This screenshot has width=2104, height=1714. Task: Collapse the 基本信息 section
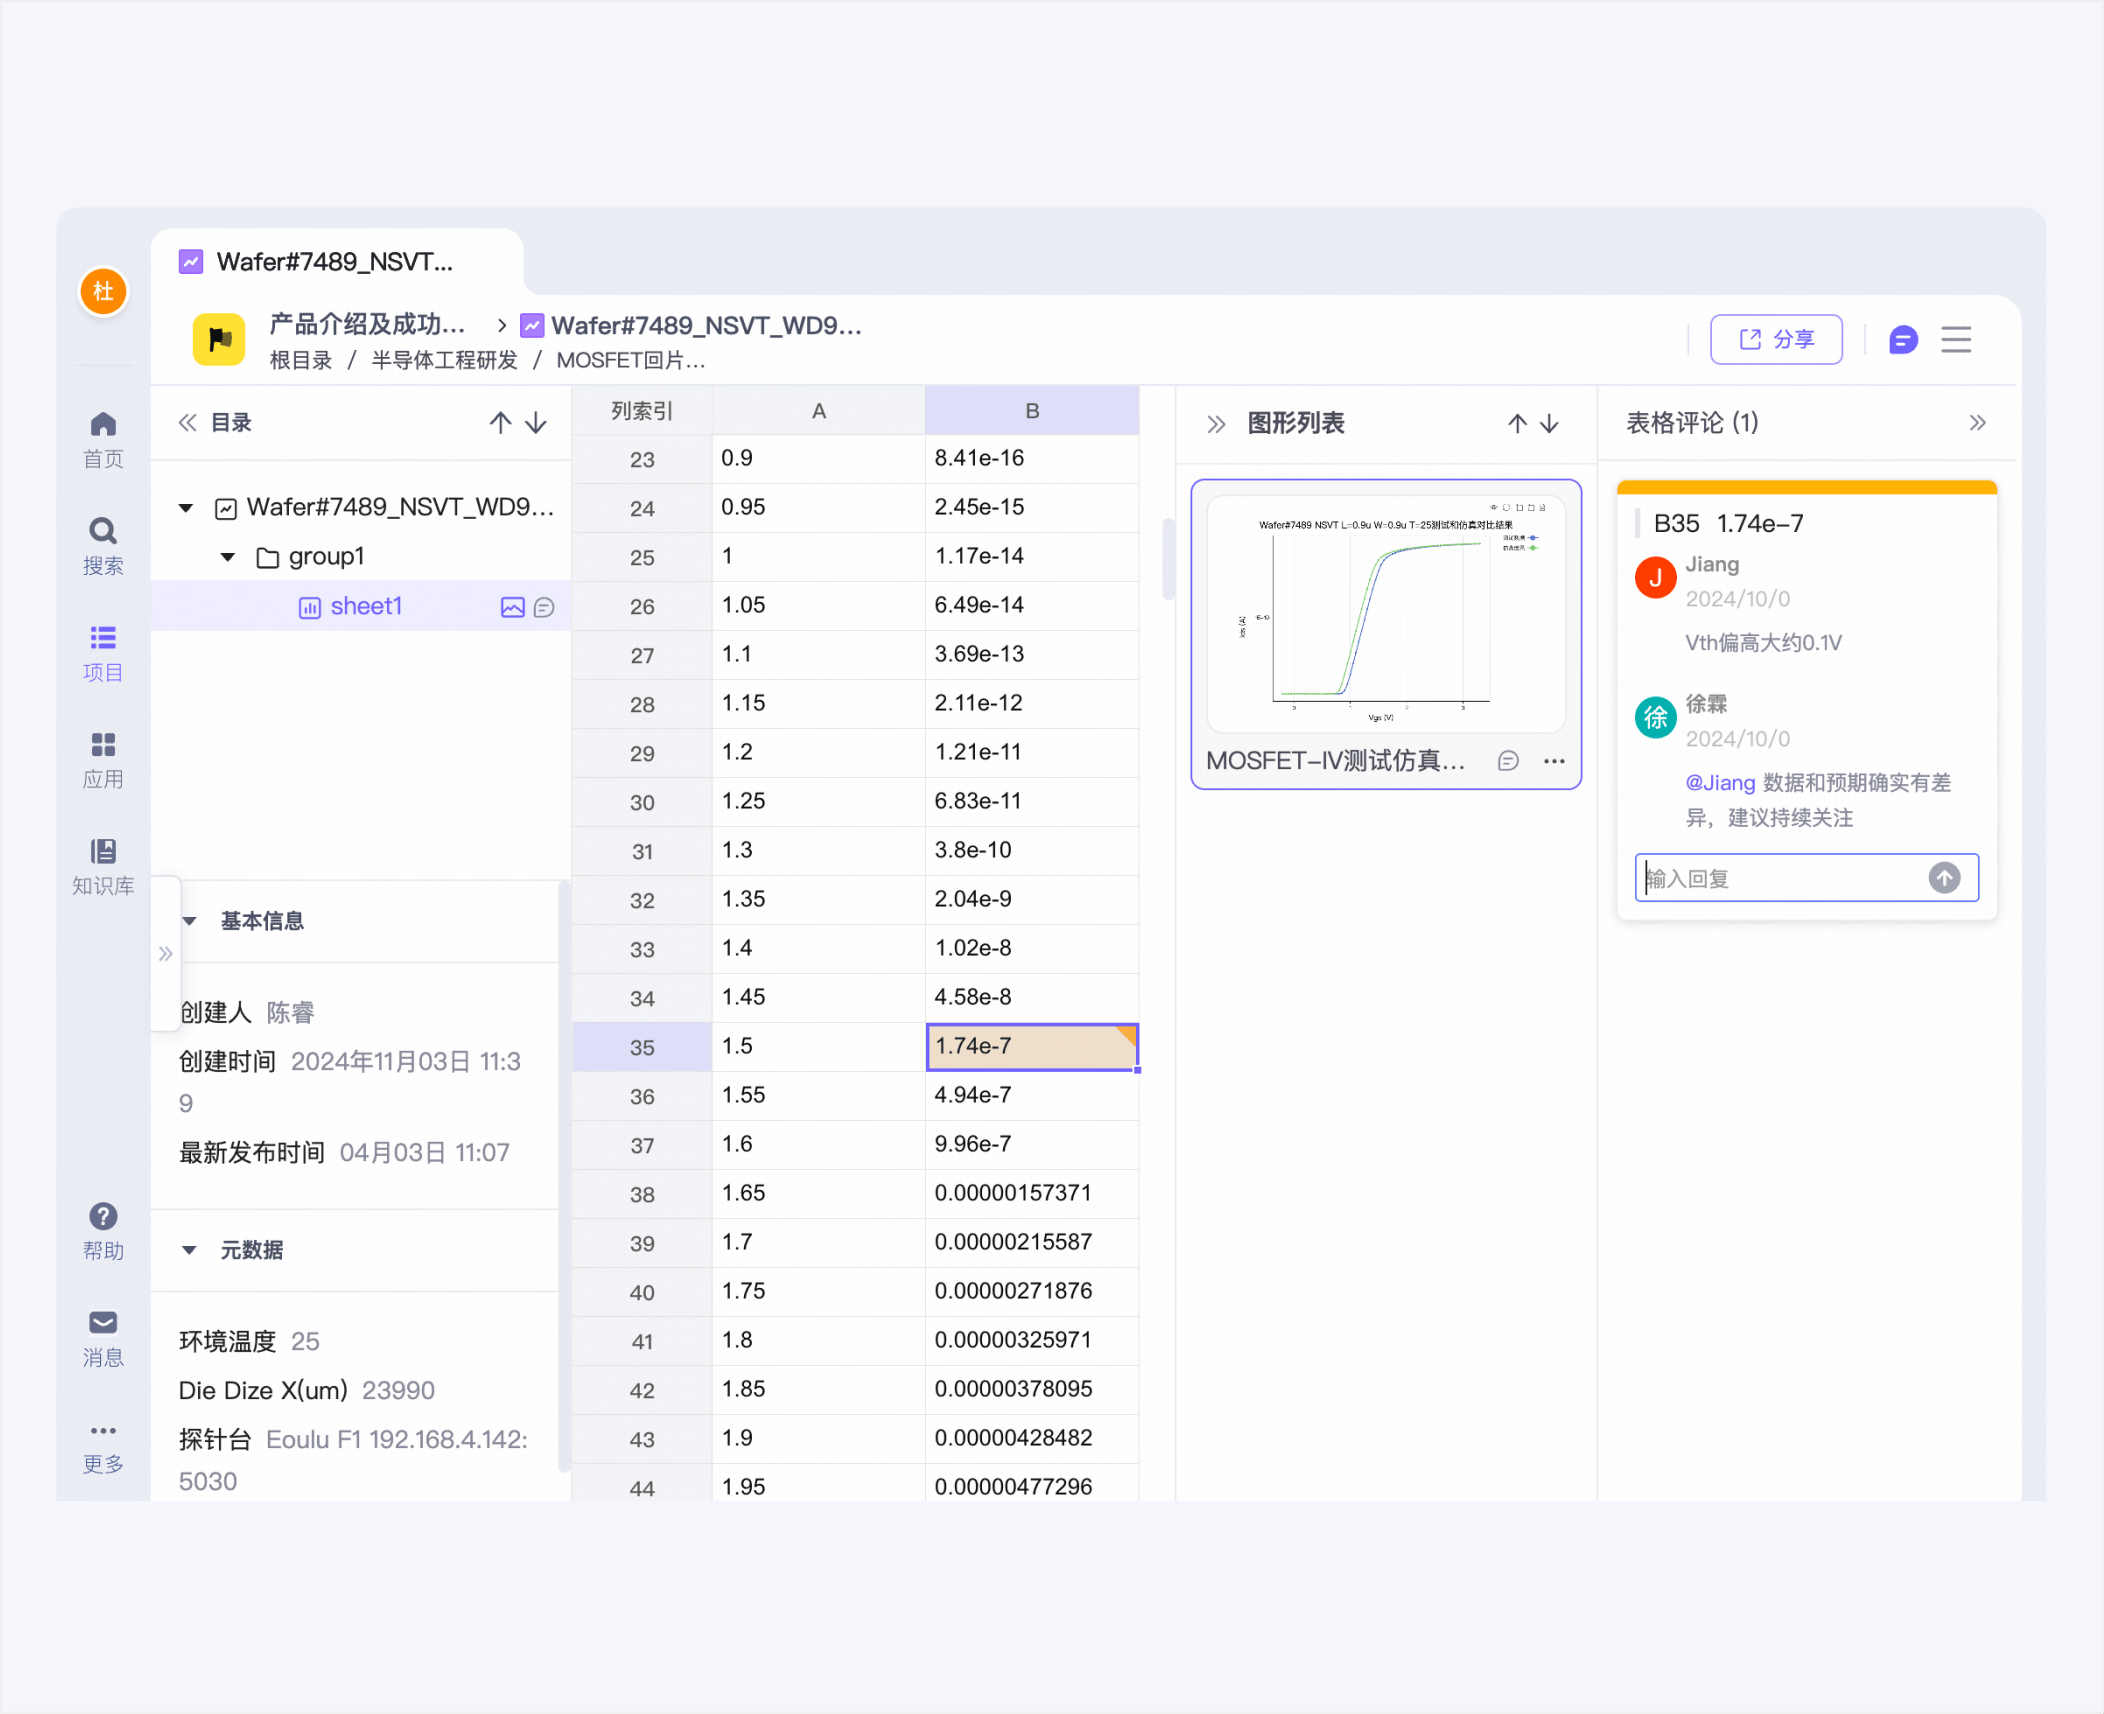pyautogui.click(x=189, y=921)
